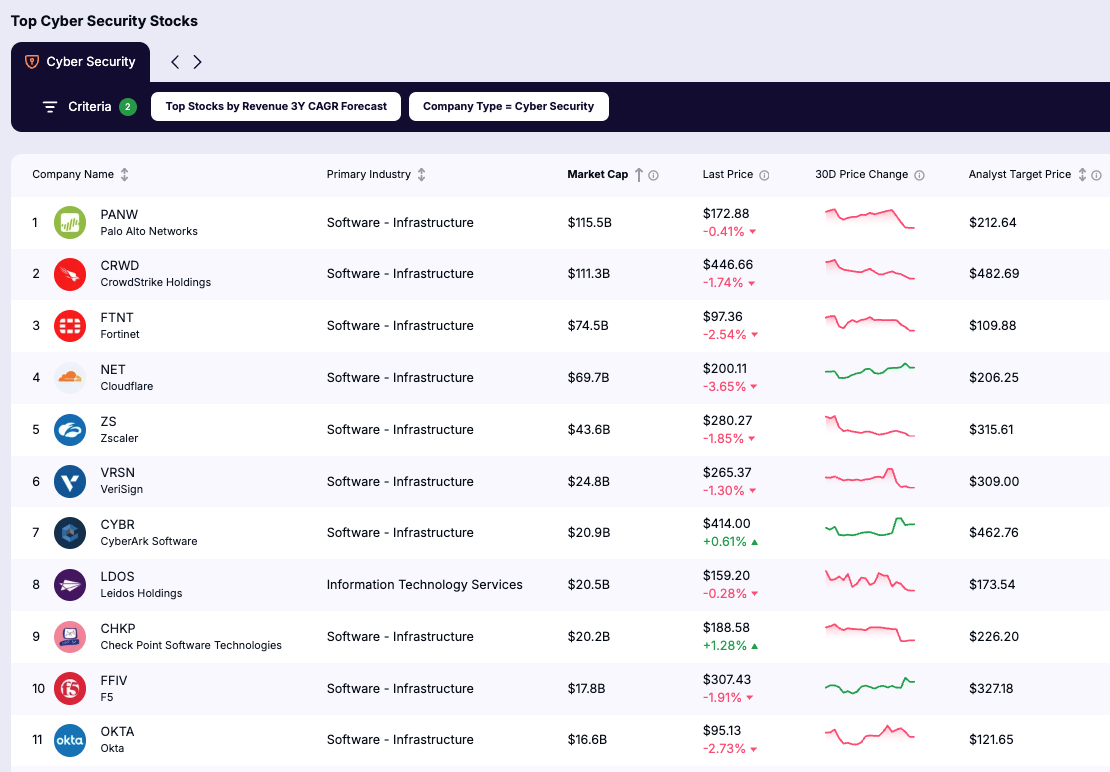The height and width of the screenshot is (772, 1110).
Task: Open the Cyber Security tab
Action: pos(80,62)
